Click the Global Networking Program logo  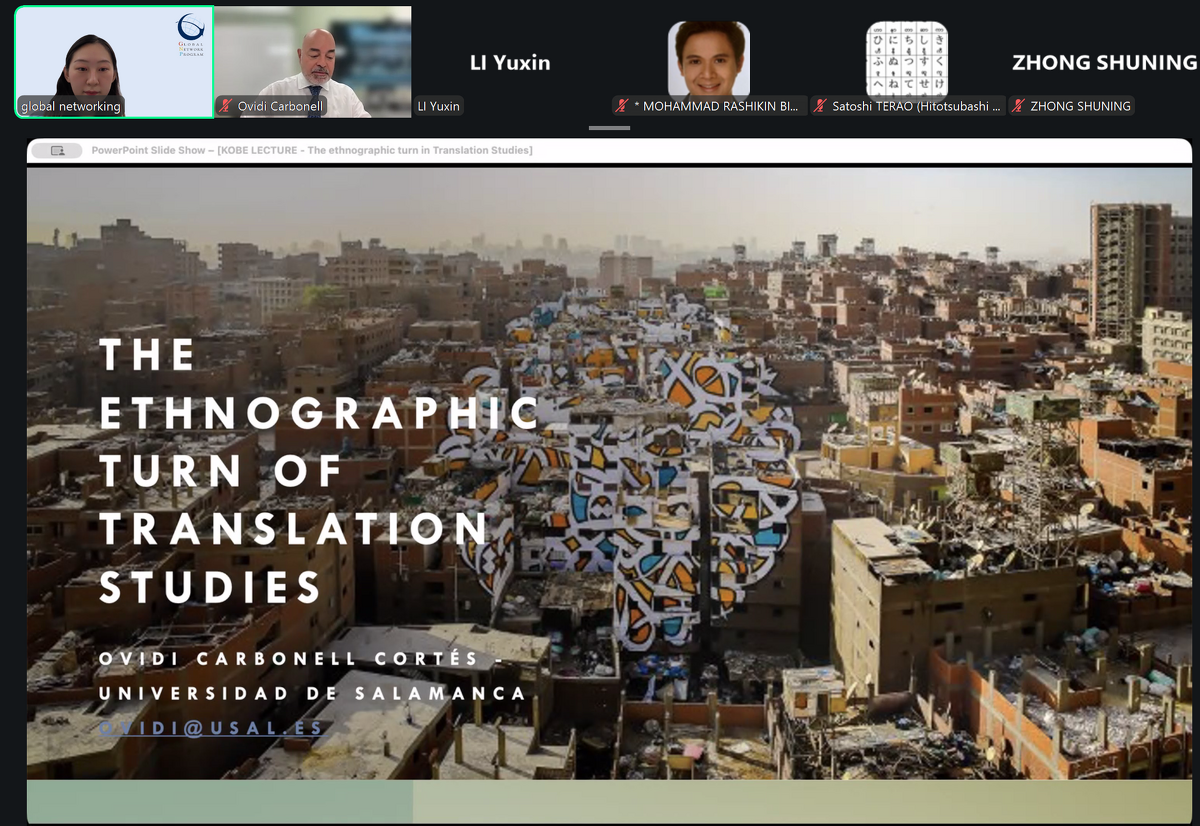(x=189, y=36)
